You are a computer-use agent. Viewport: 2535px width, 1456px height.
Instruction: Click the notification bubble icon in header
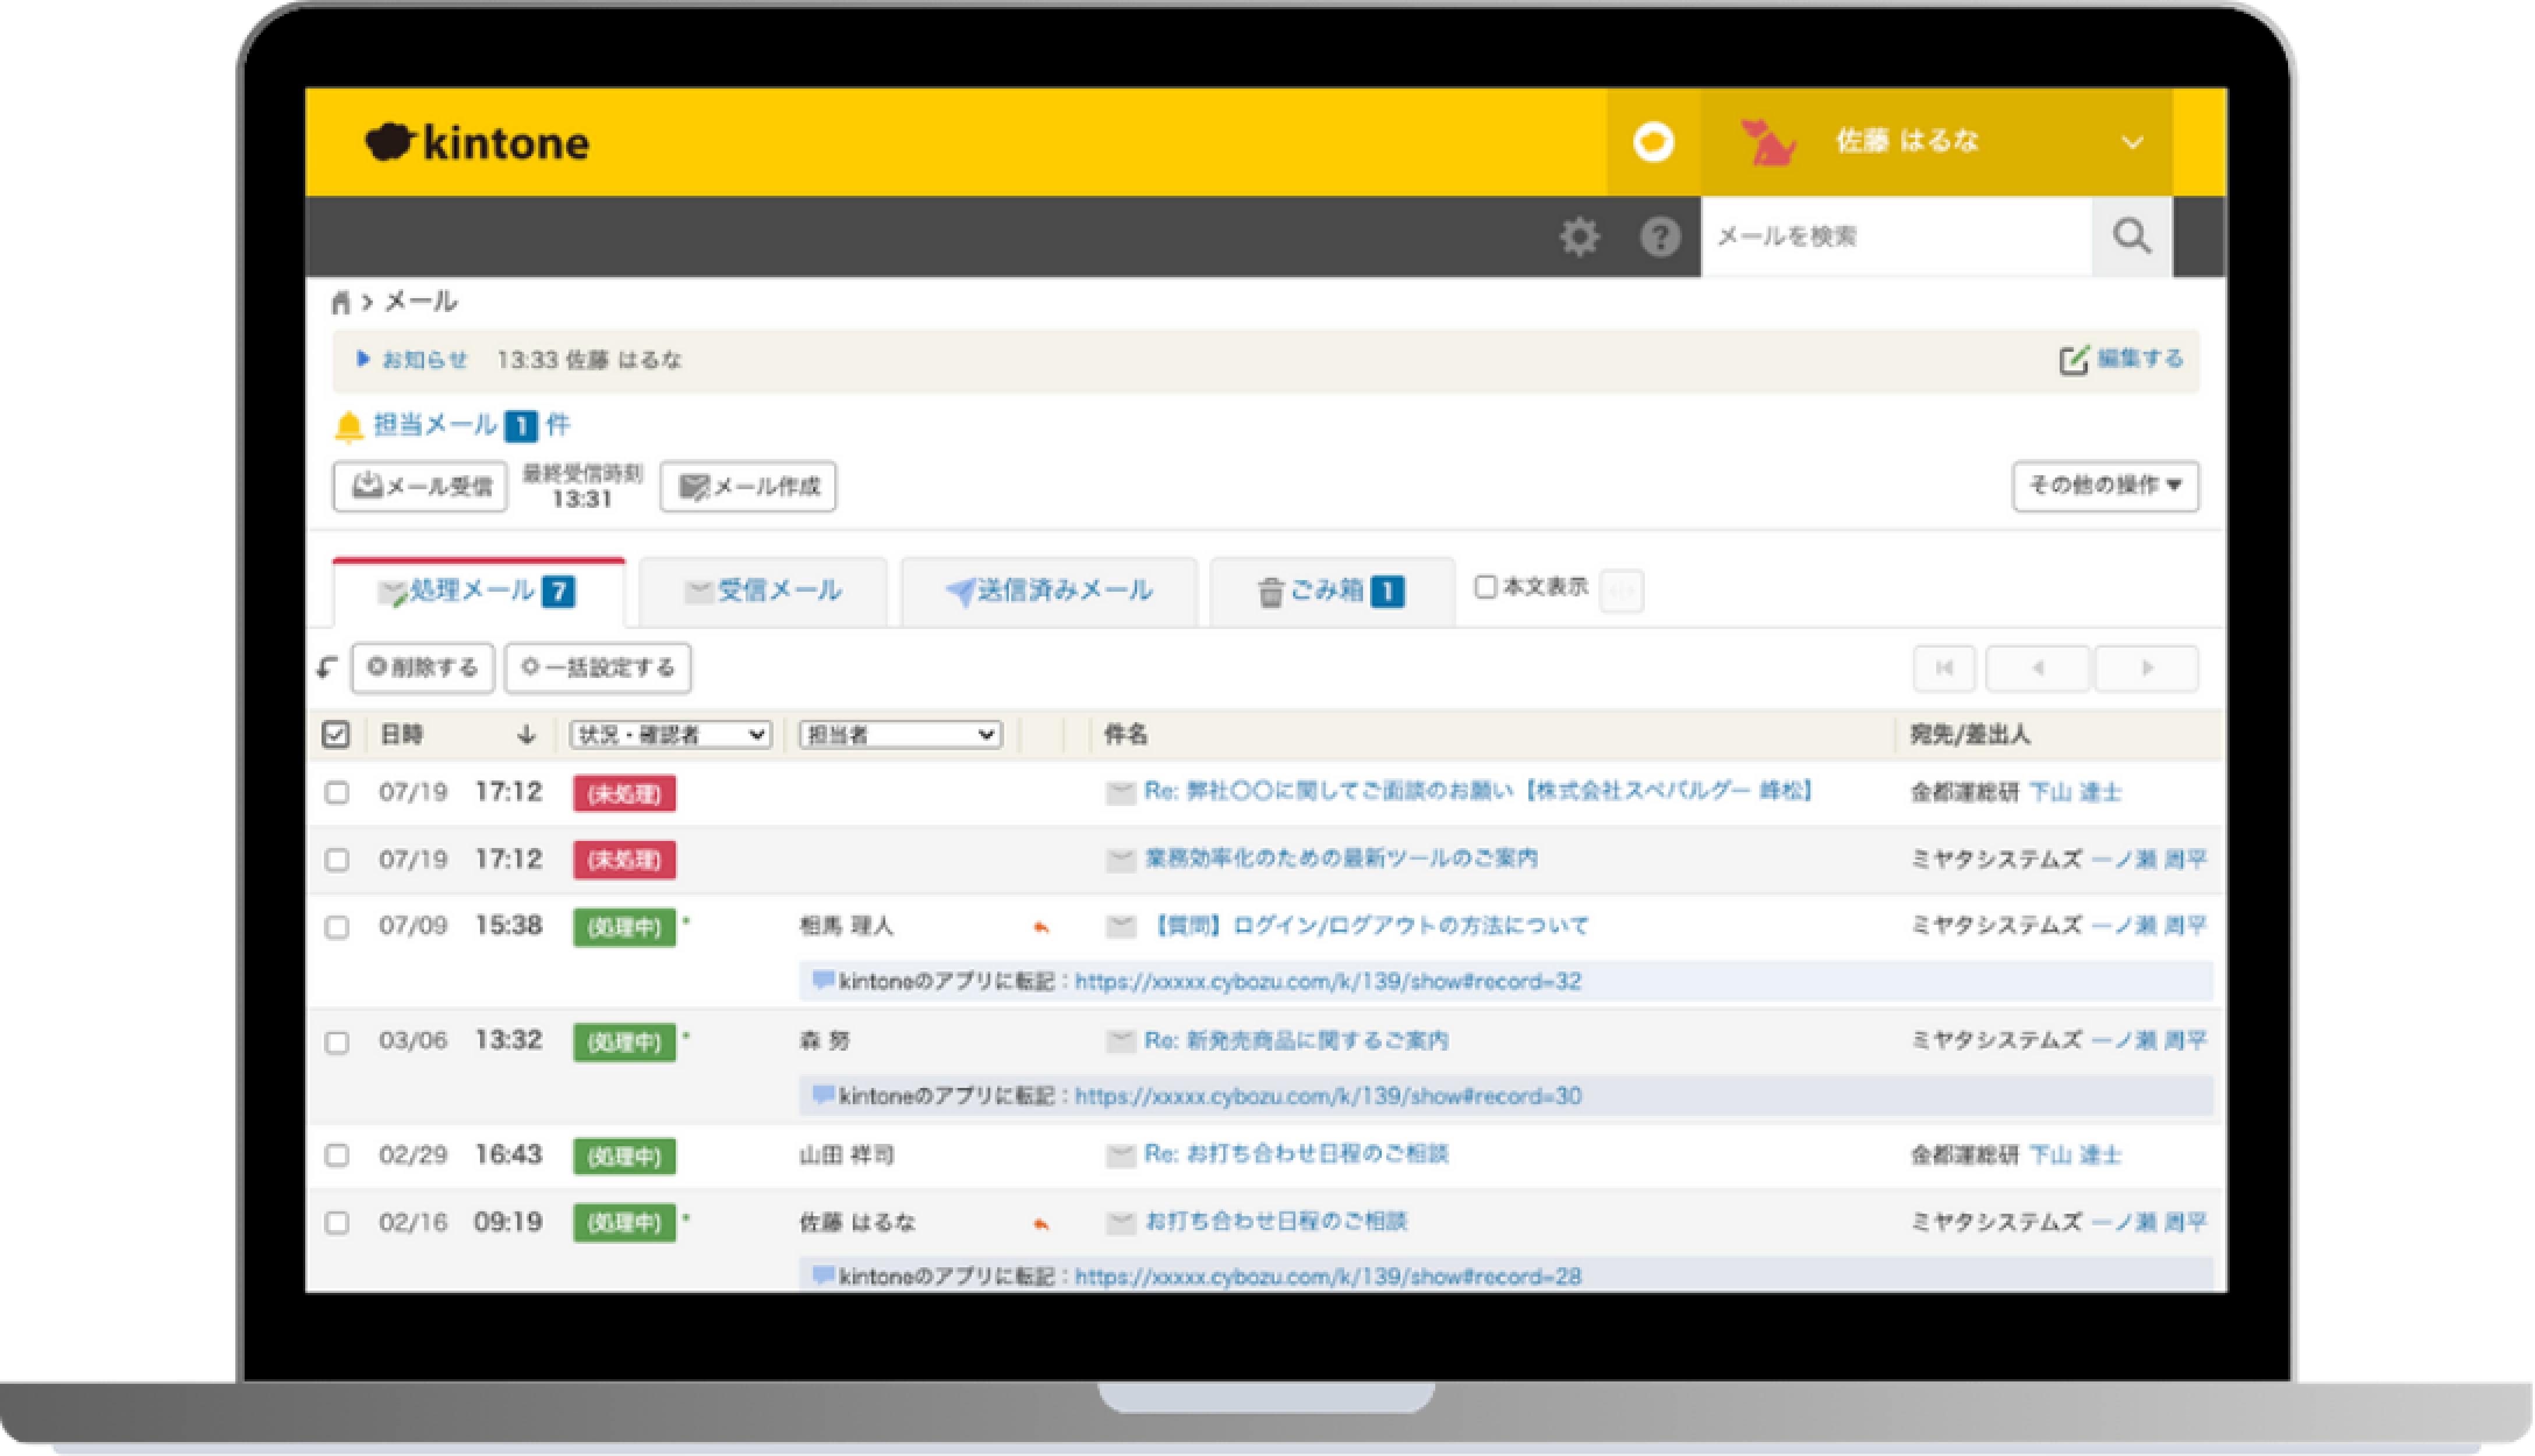tap(1653, 142)
